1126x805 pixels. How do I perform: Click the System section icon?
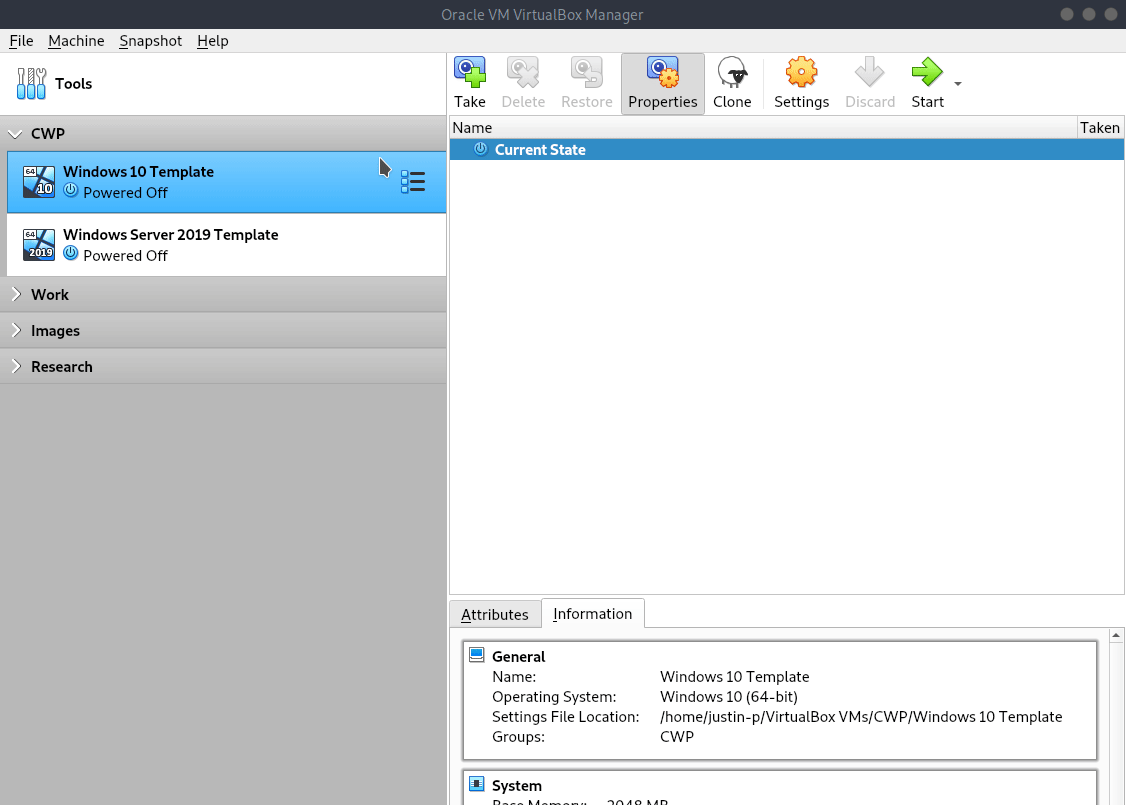pos(476,783)
